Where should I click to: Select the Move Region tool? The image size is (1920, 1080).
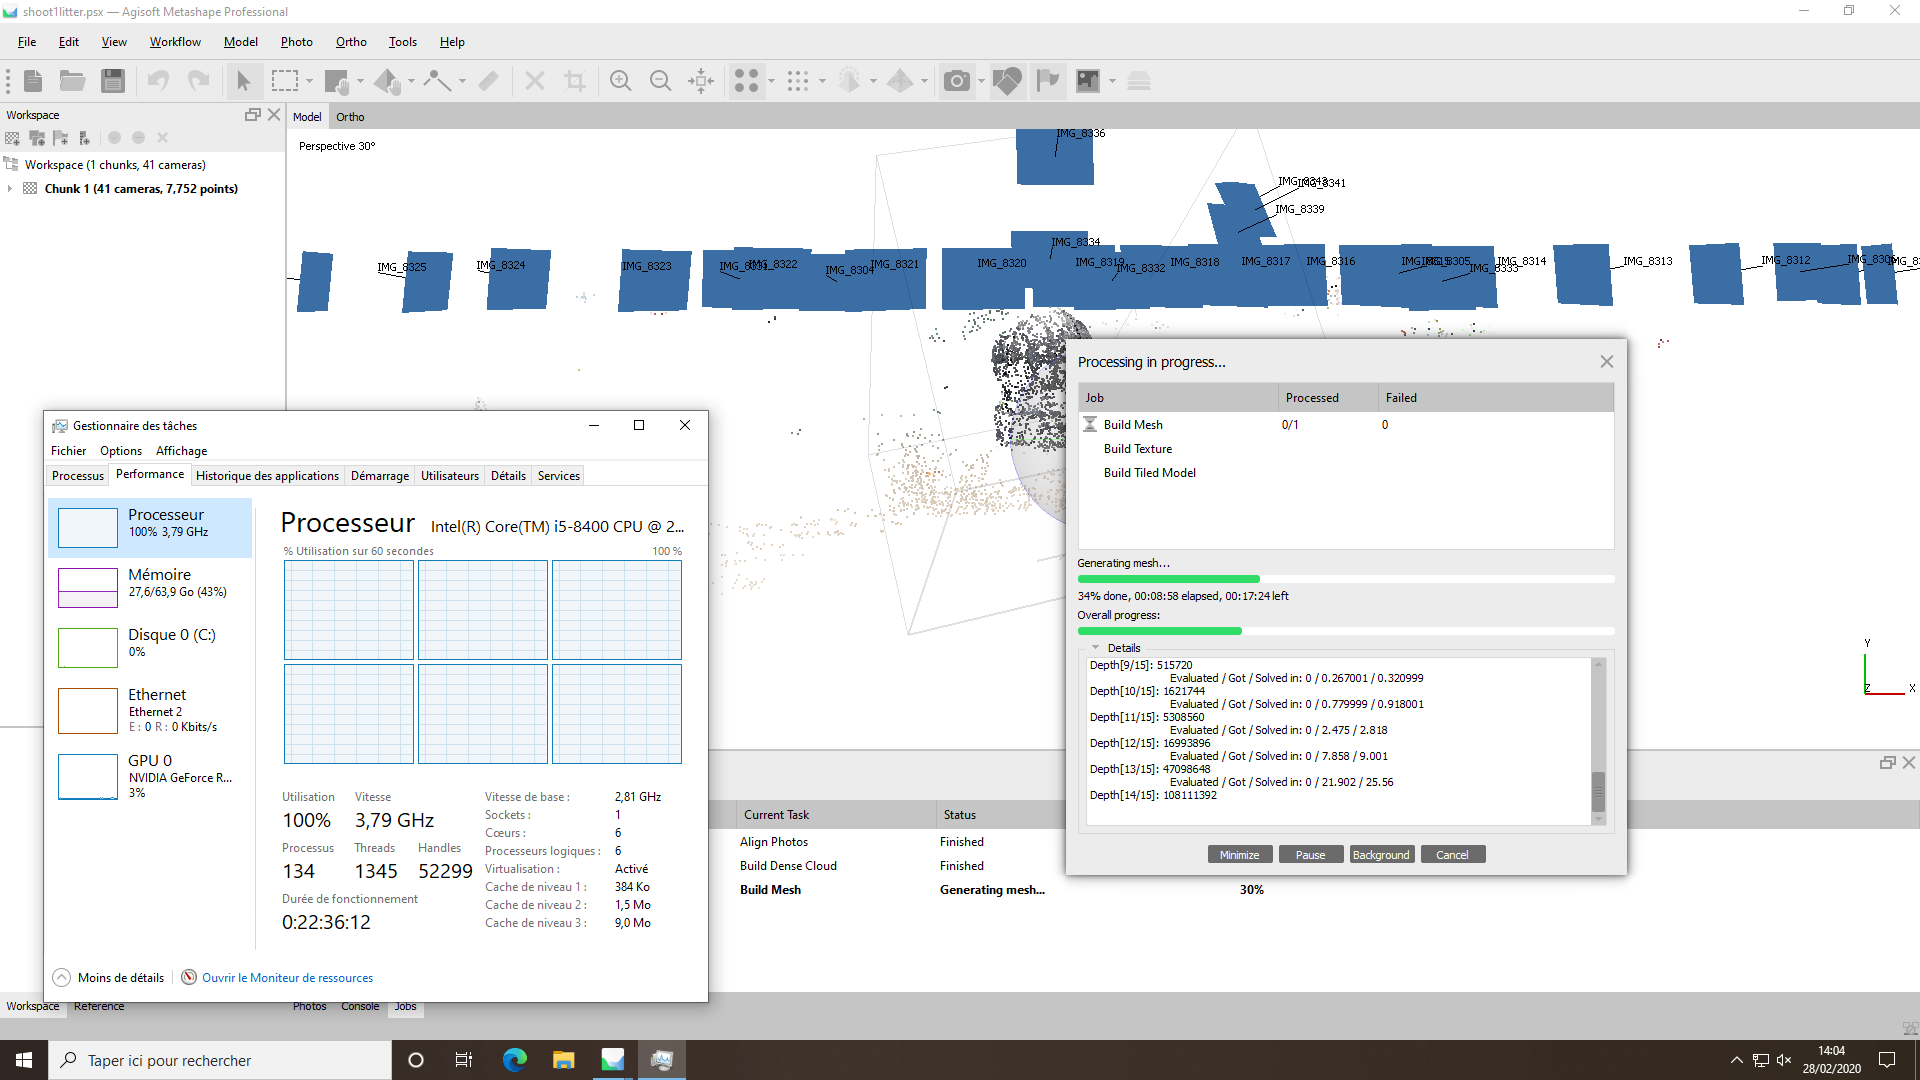337,81
